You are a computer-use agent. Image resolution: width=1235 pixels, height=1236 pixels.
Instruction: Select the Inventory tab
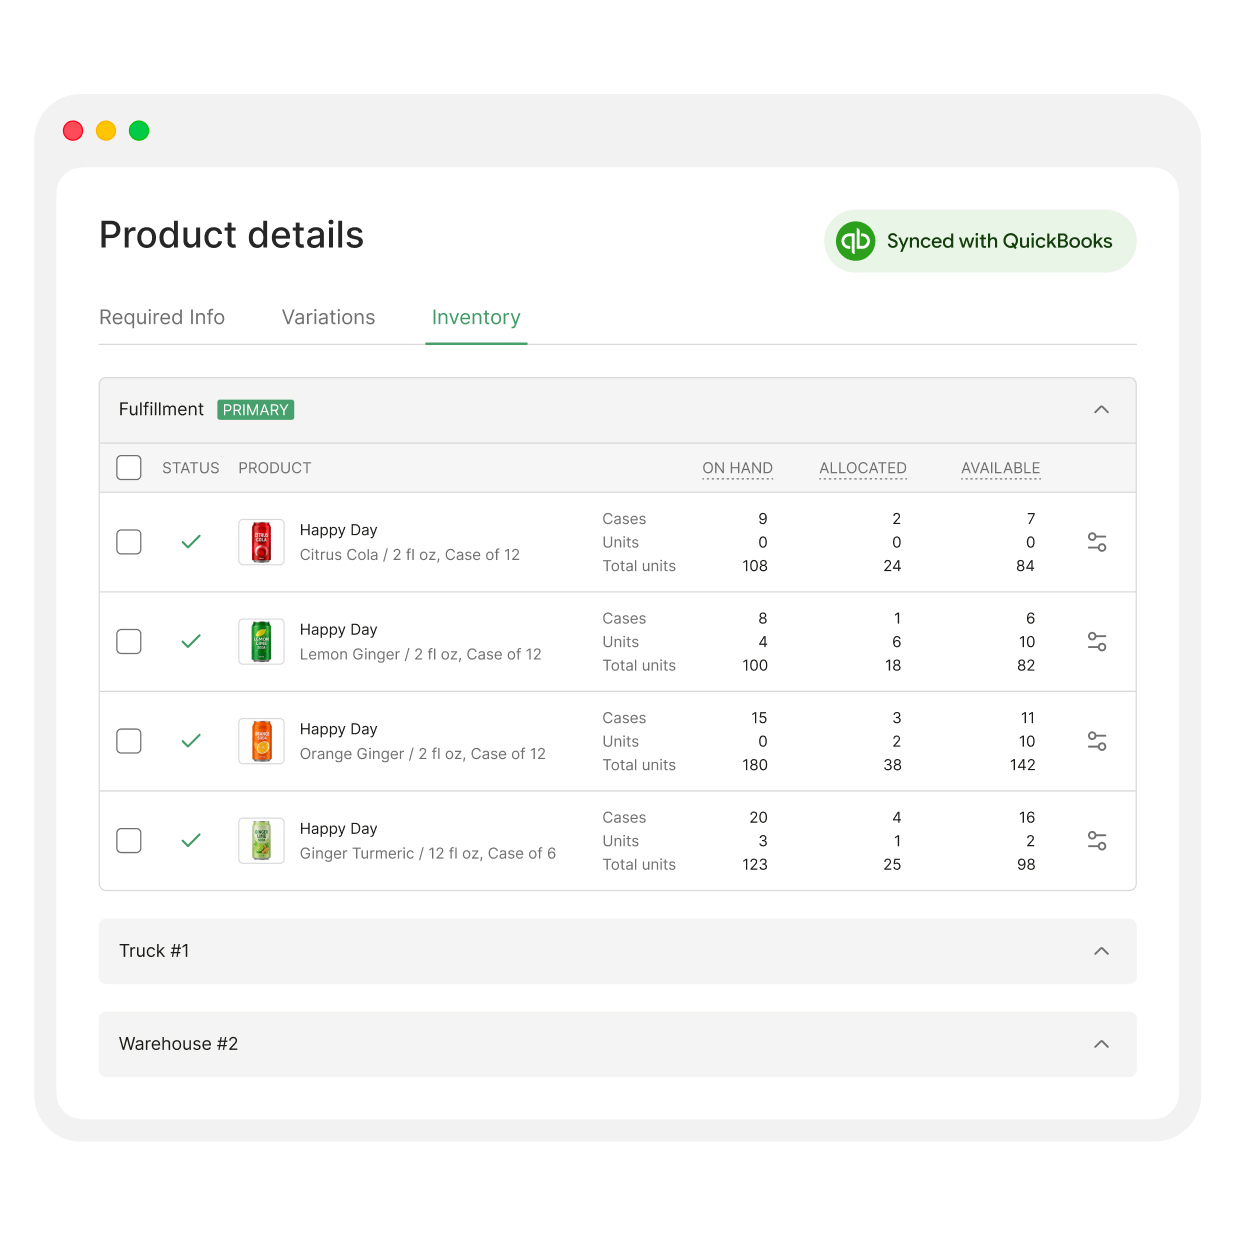point(476,317)
